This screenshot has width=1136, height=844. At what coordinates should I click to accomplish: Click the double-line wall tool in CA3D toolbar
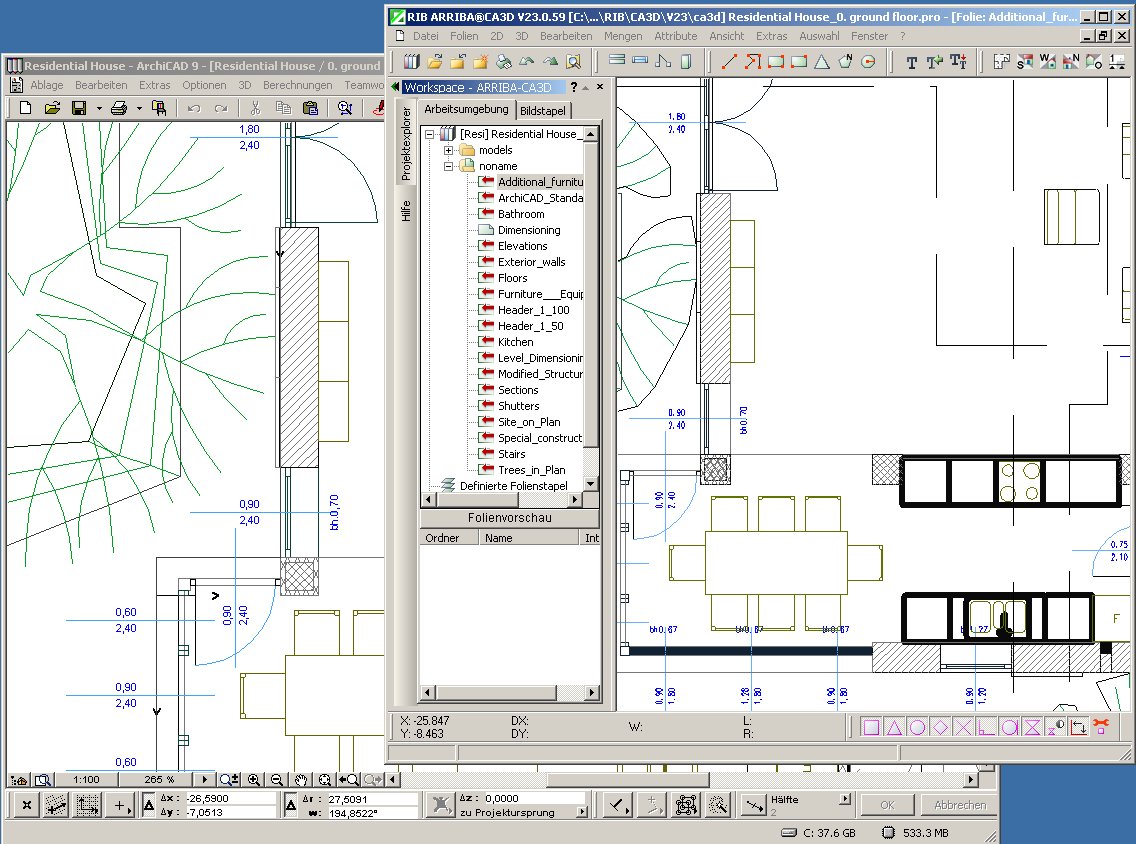[x=617, y=61]
